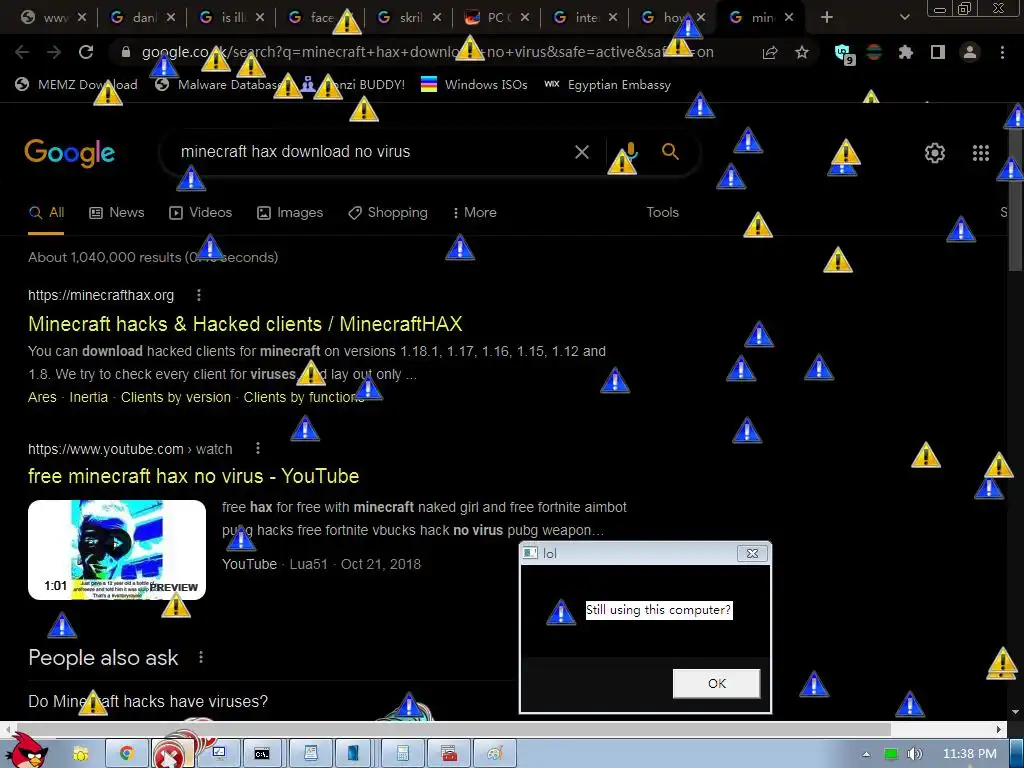Image resolution: width=1024 pixels, height=768 pixels.
Task: Open the uBlock extension icon with badge 9
Action: pos(844,54)
